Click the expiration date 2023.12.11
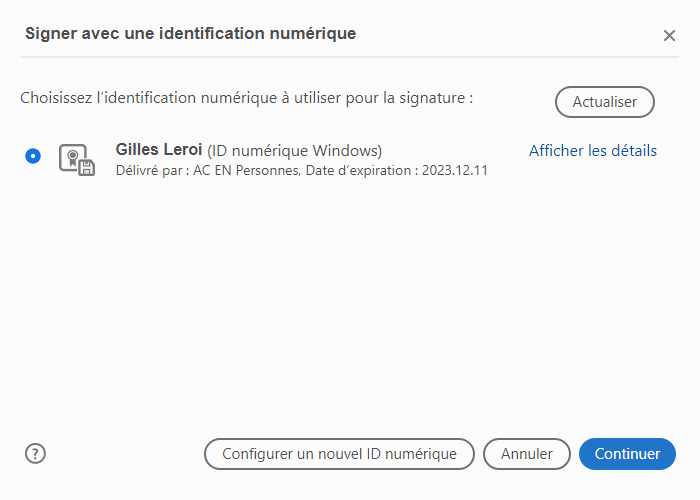This screenshot has width=700, height=500. click(x=456, y=171)
